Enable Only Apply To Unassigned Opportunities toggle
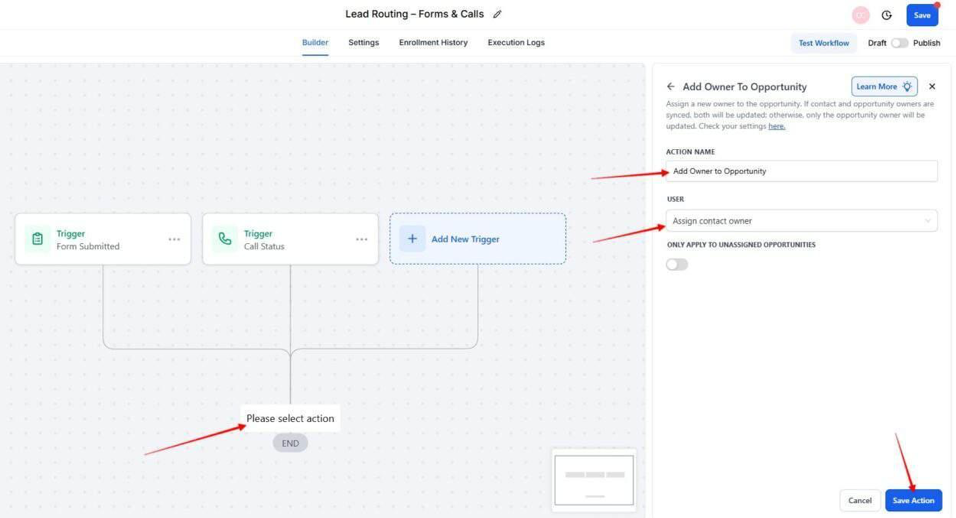Image resolution: width=956 pixels, height=518 pixels. 677,265
